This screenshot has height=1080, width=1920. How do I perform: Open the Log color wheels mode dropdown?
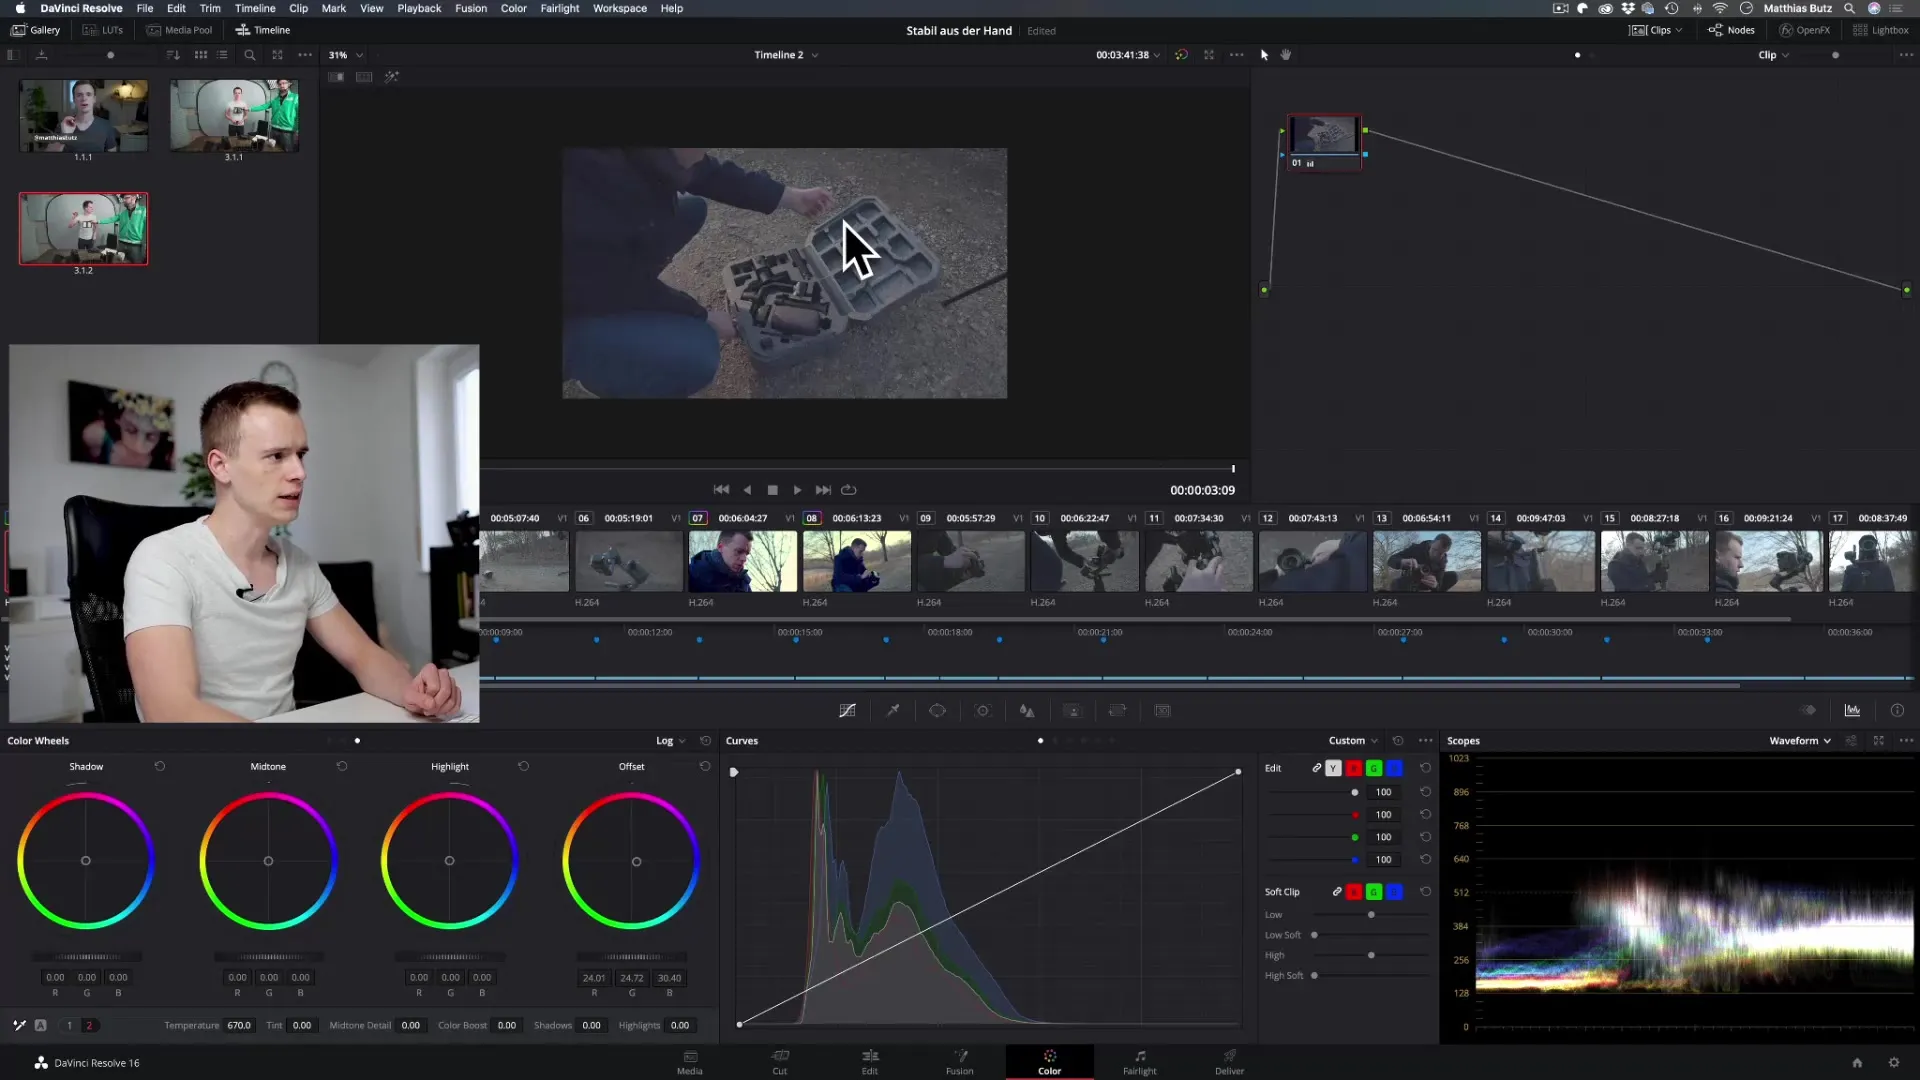(671, 741)
